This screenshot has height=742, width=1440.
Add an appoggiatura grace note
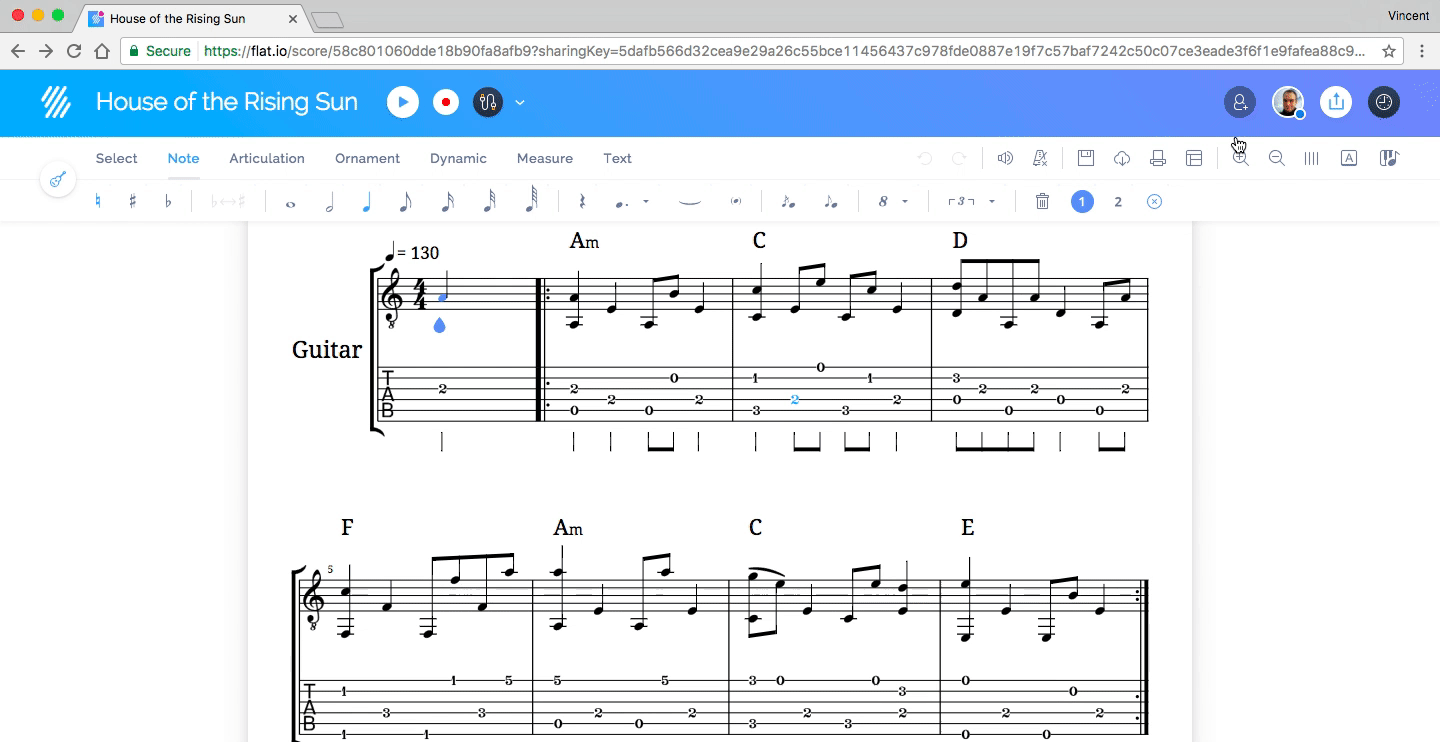[831, 201]
